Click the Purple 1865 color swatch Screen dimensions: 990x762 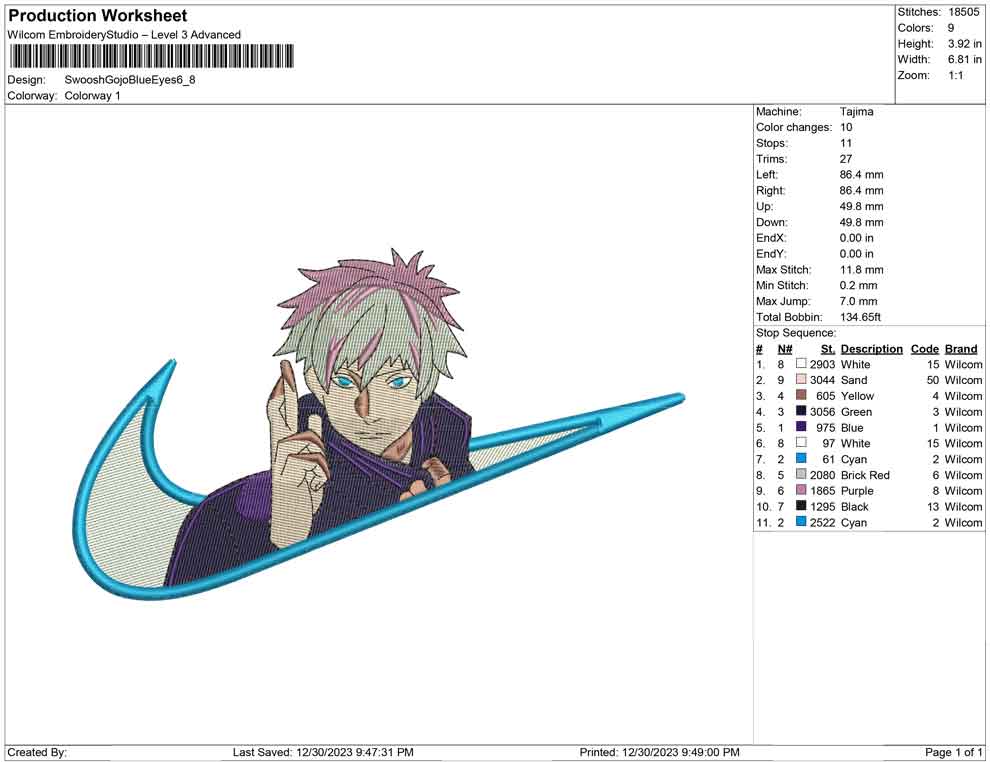(x=801, y=490)
